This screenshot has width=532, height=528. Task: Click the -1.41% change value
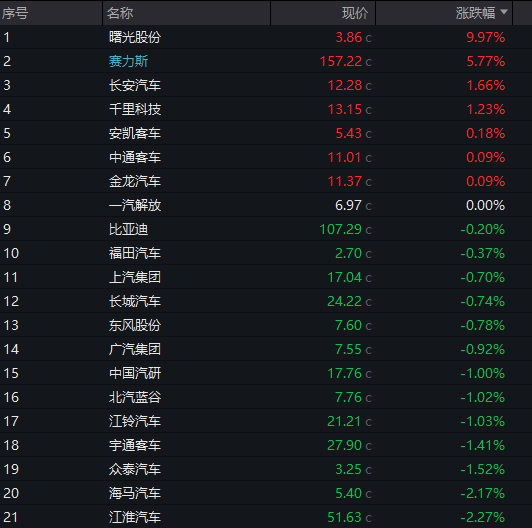[483, 445]
